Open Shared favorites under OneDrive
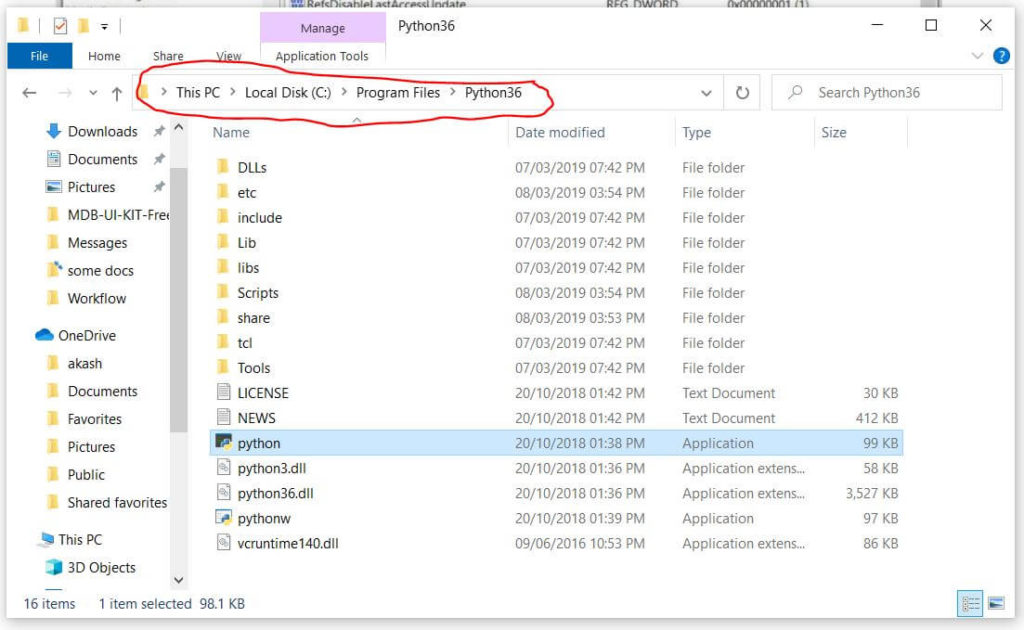Screen dimensions: 1024x630 (x=117, y=502)
